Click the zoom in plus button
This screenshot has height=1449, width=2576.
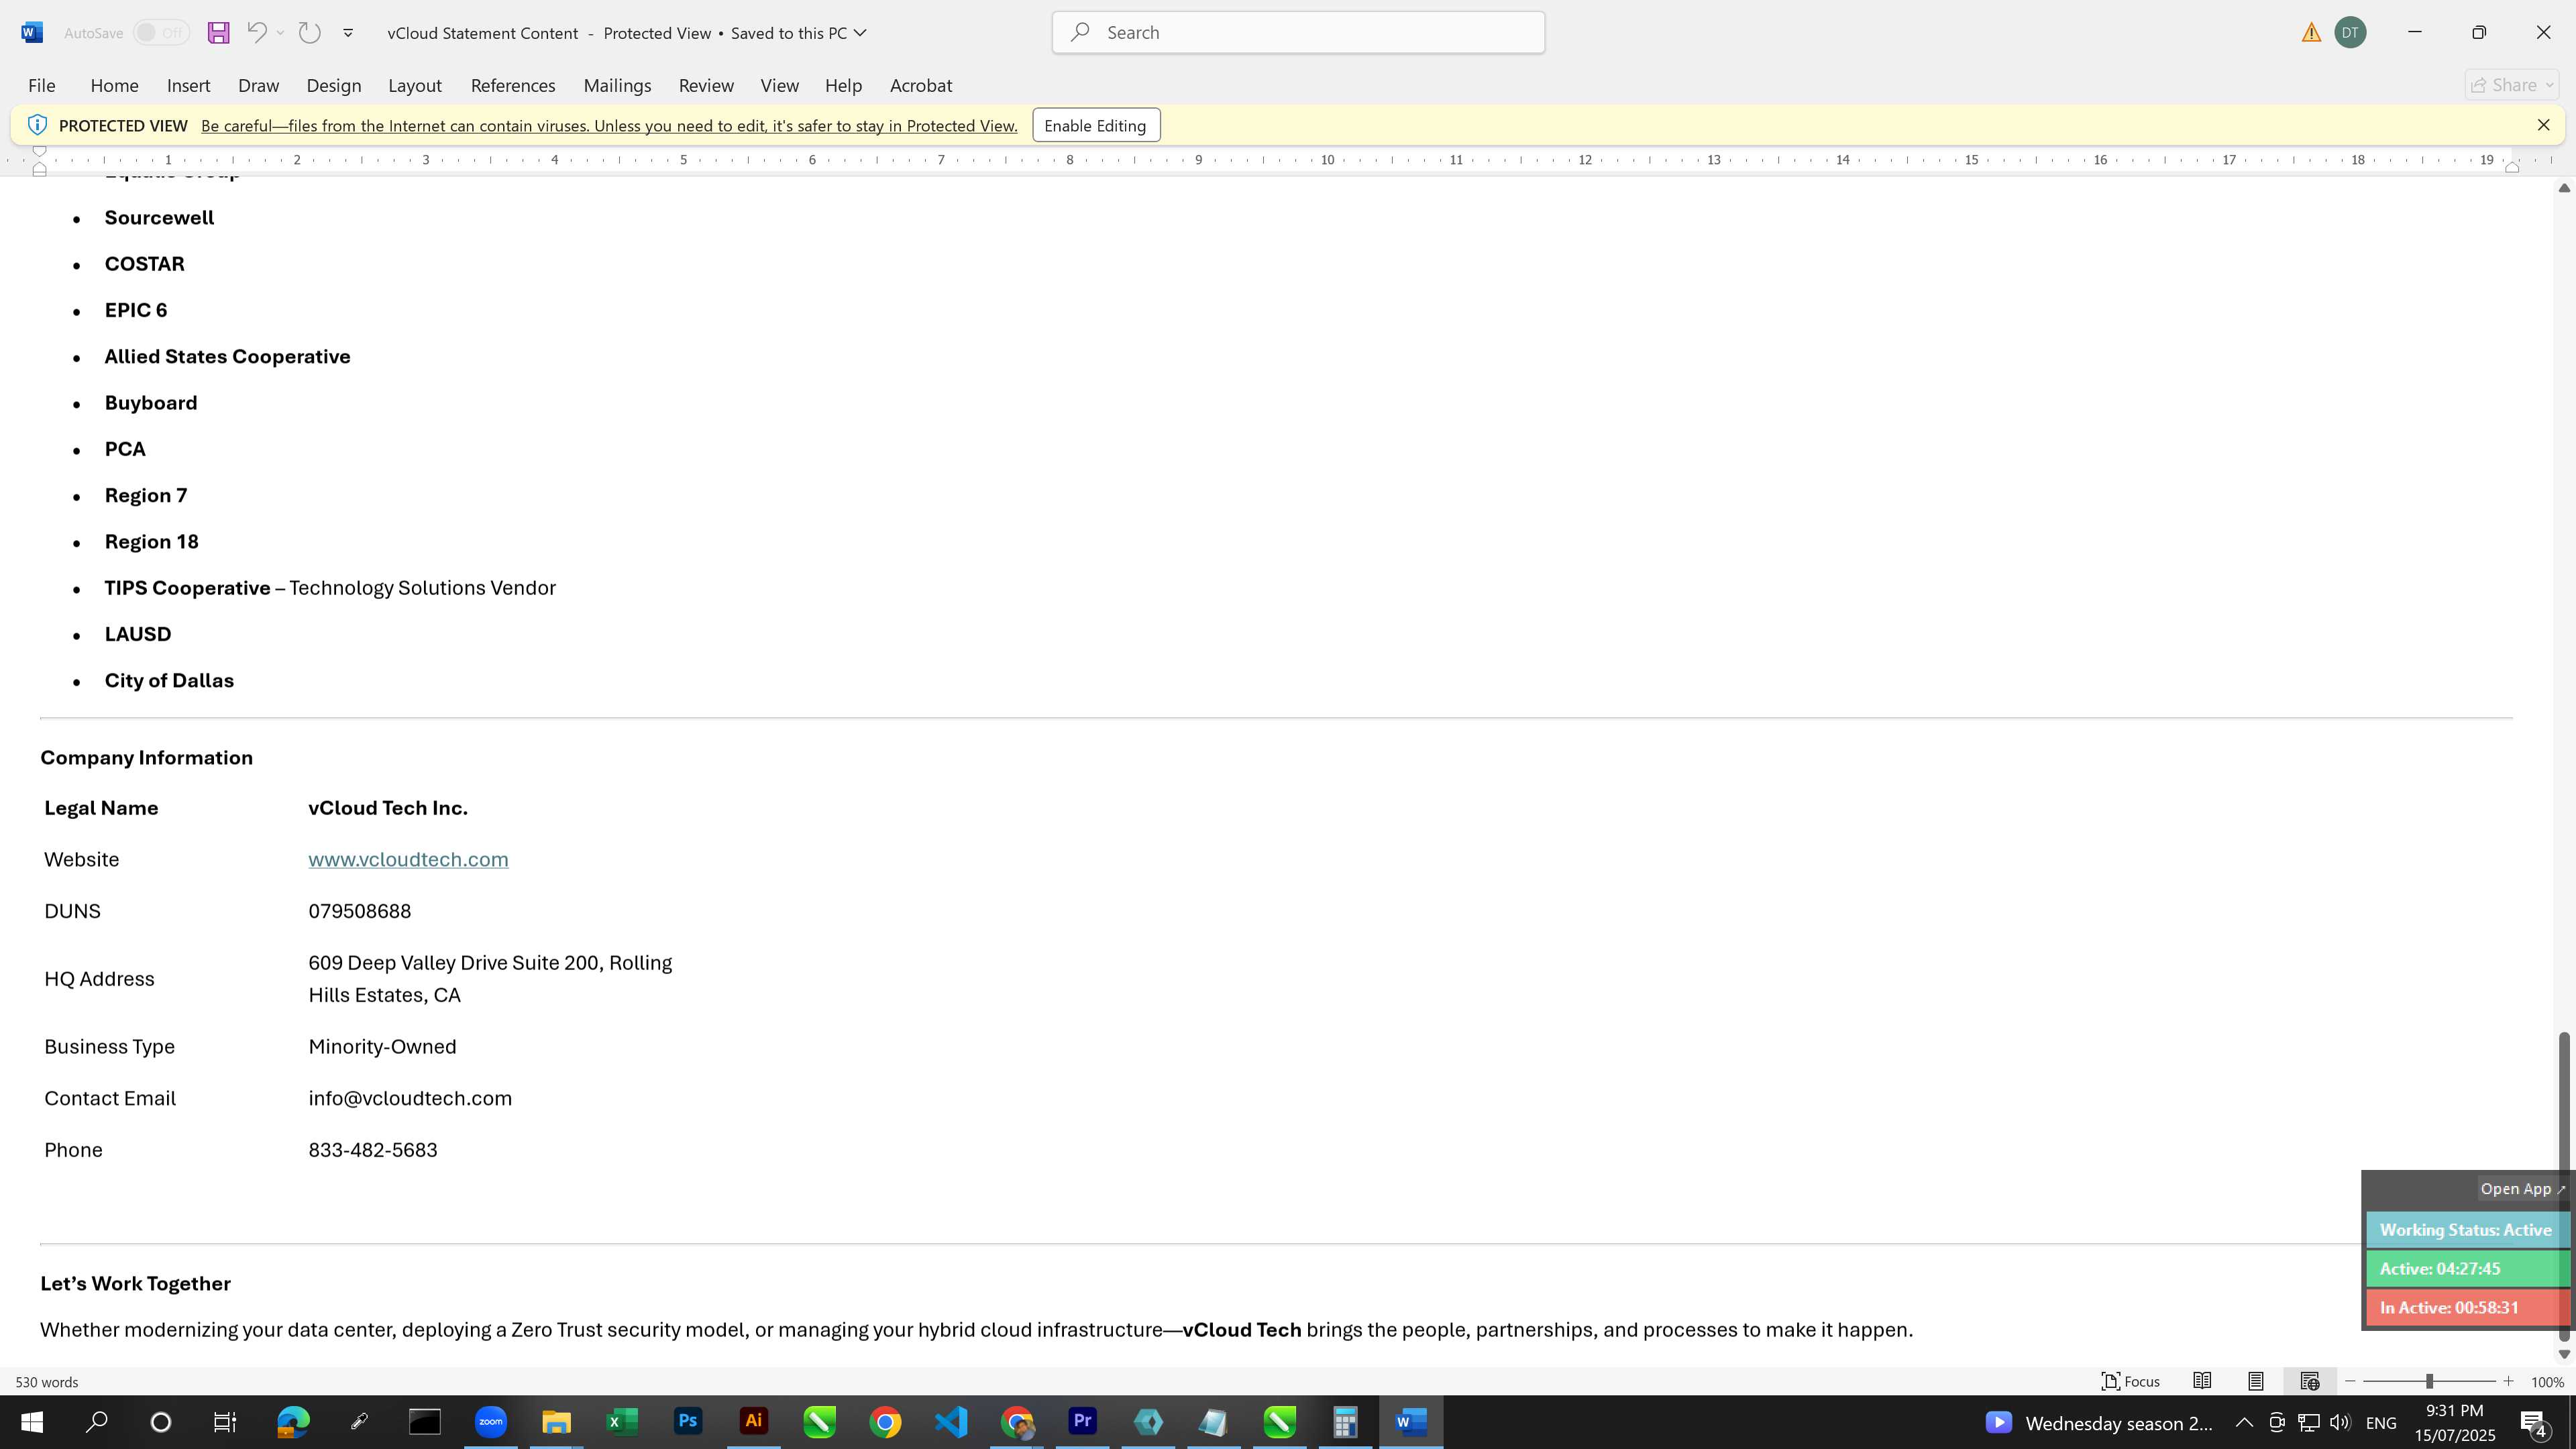[2508, 1382]
